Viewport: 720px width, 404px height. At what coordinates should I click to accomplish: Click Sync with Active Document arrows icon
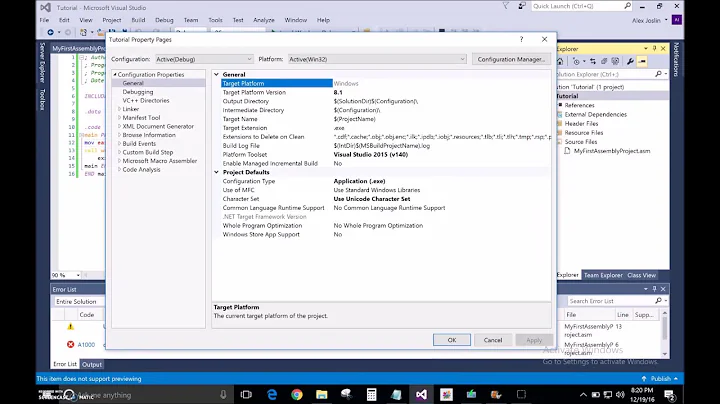593,62
